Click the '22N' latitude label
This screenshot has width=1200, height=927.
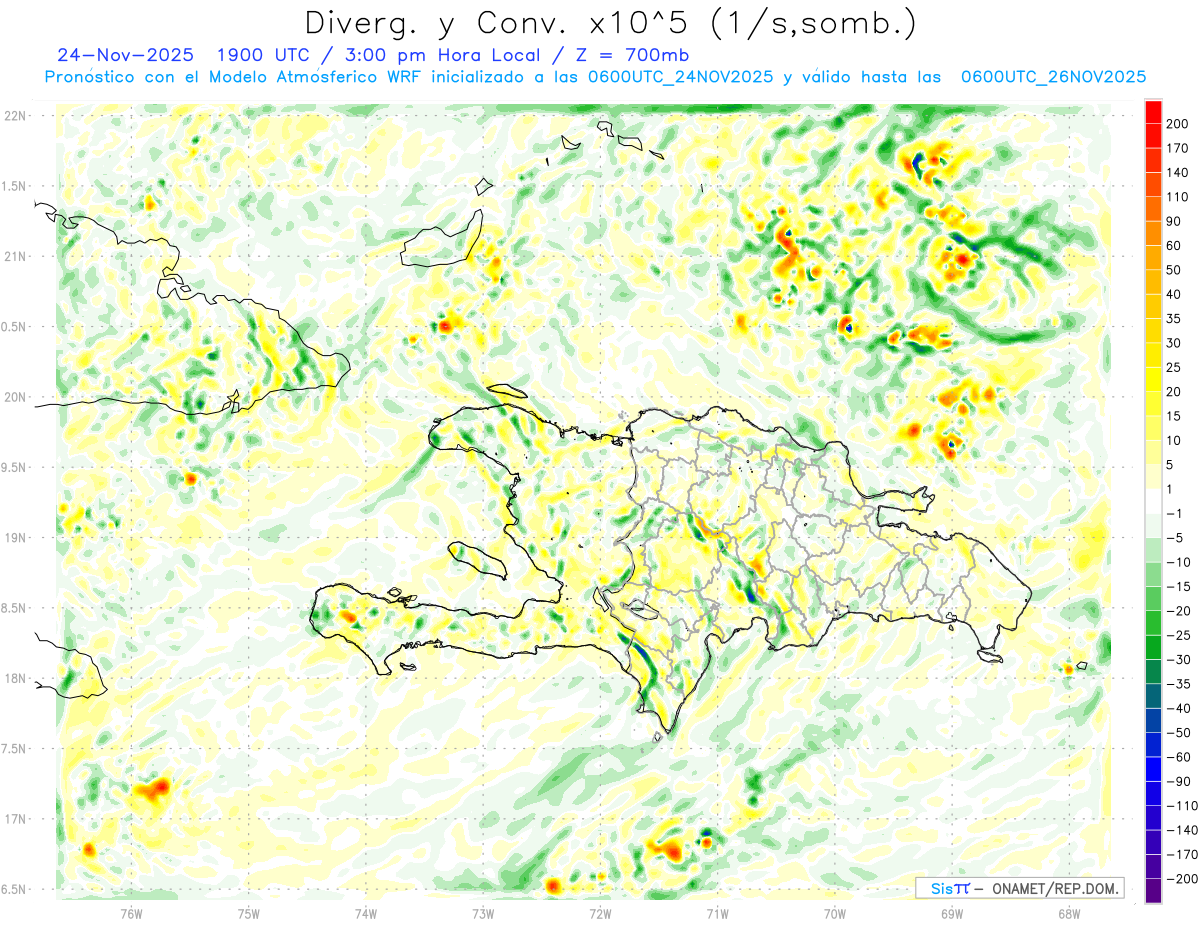click(x=15, y=116)
